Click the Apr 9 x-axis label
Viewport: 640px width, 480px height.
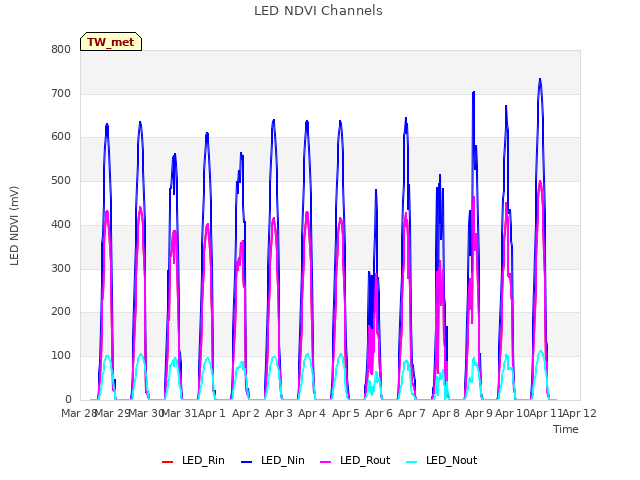[x=479, y=413]
